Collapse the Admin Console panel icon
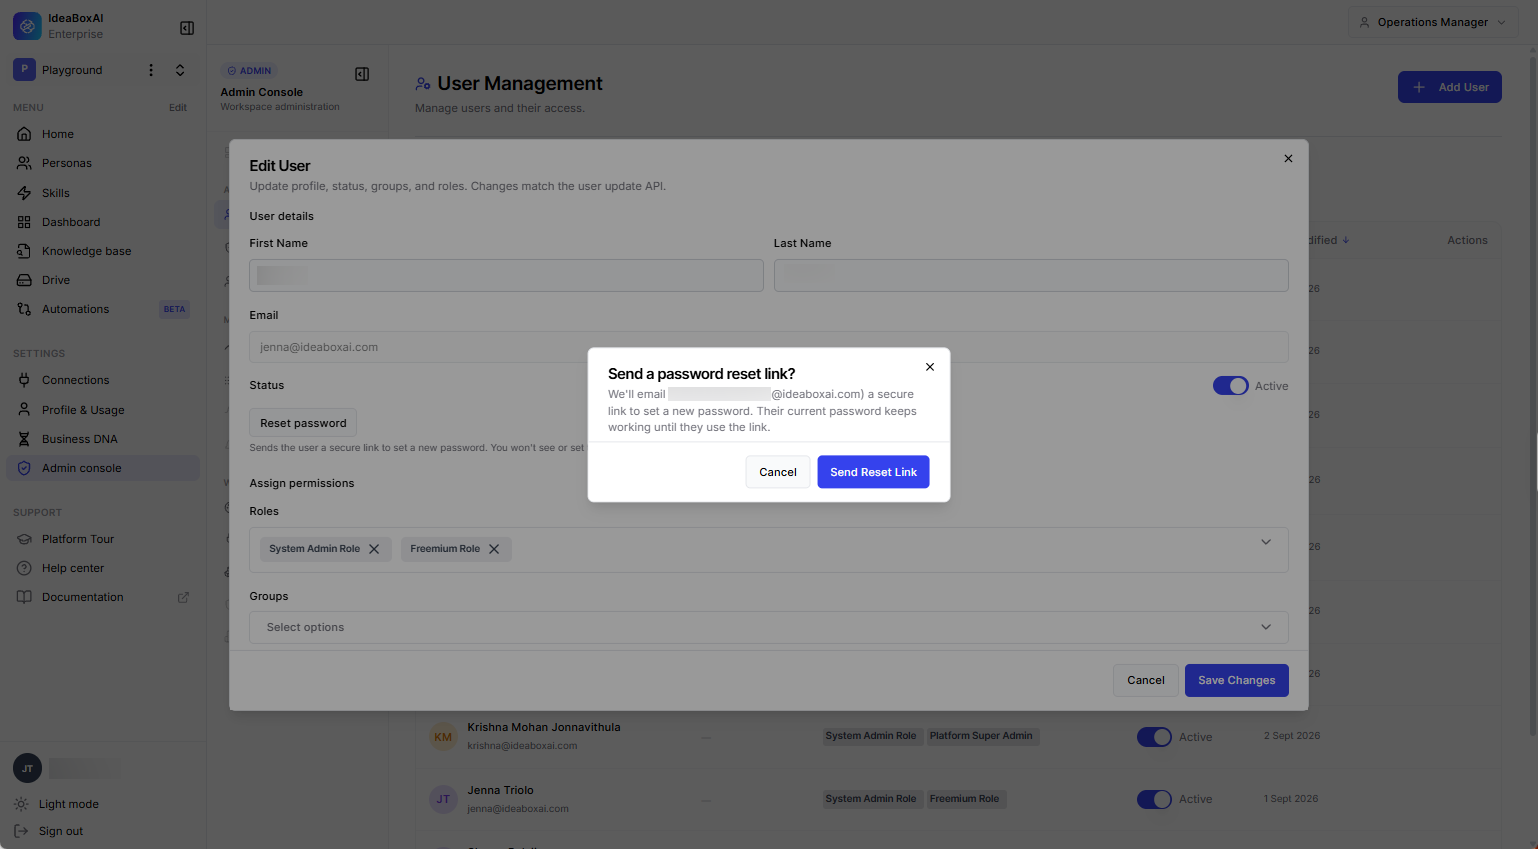Image resolution: width=1538 pixels, height=849 pixels. tap(362, 74)
